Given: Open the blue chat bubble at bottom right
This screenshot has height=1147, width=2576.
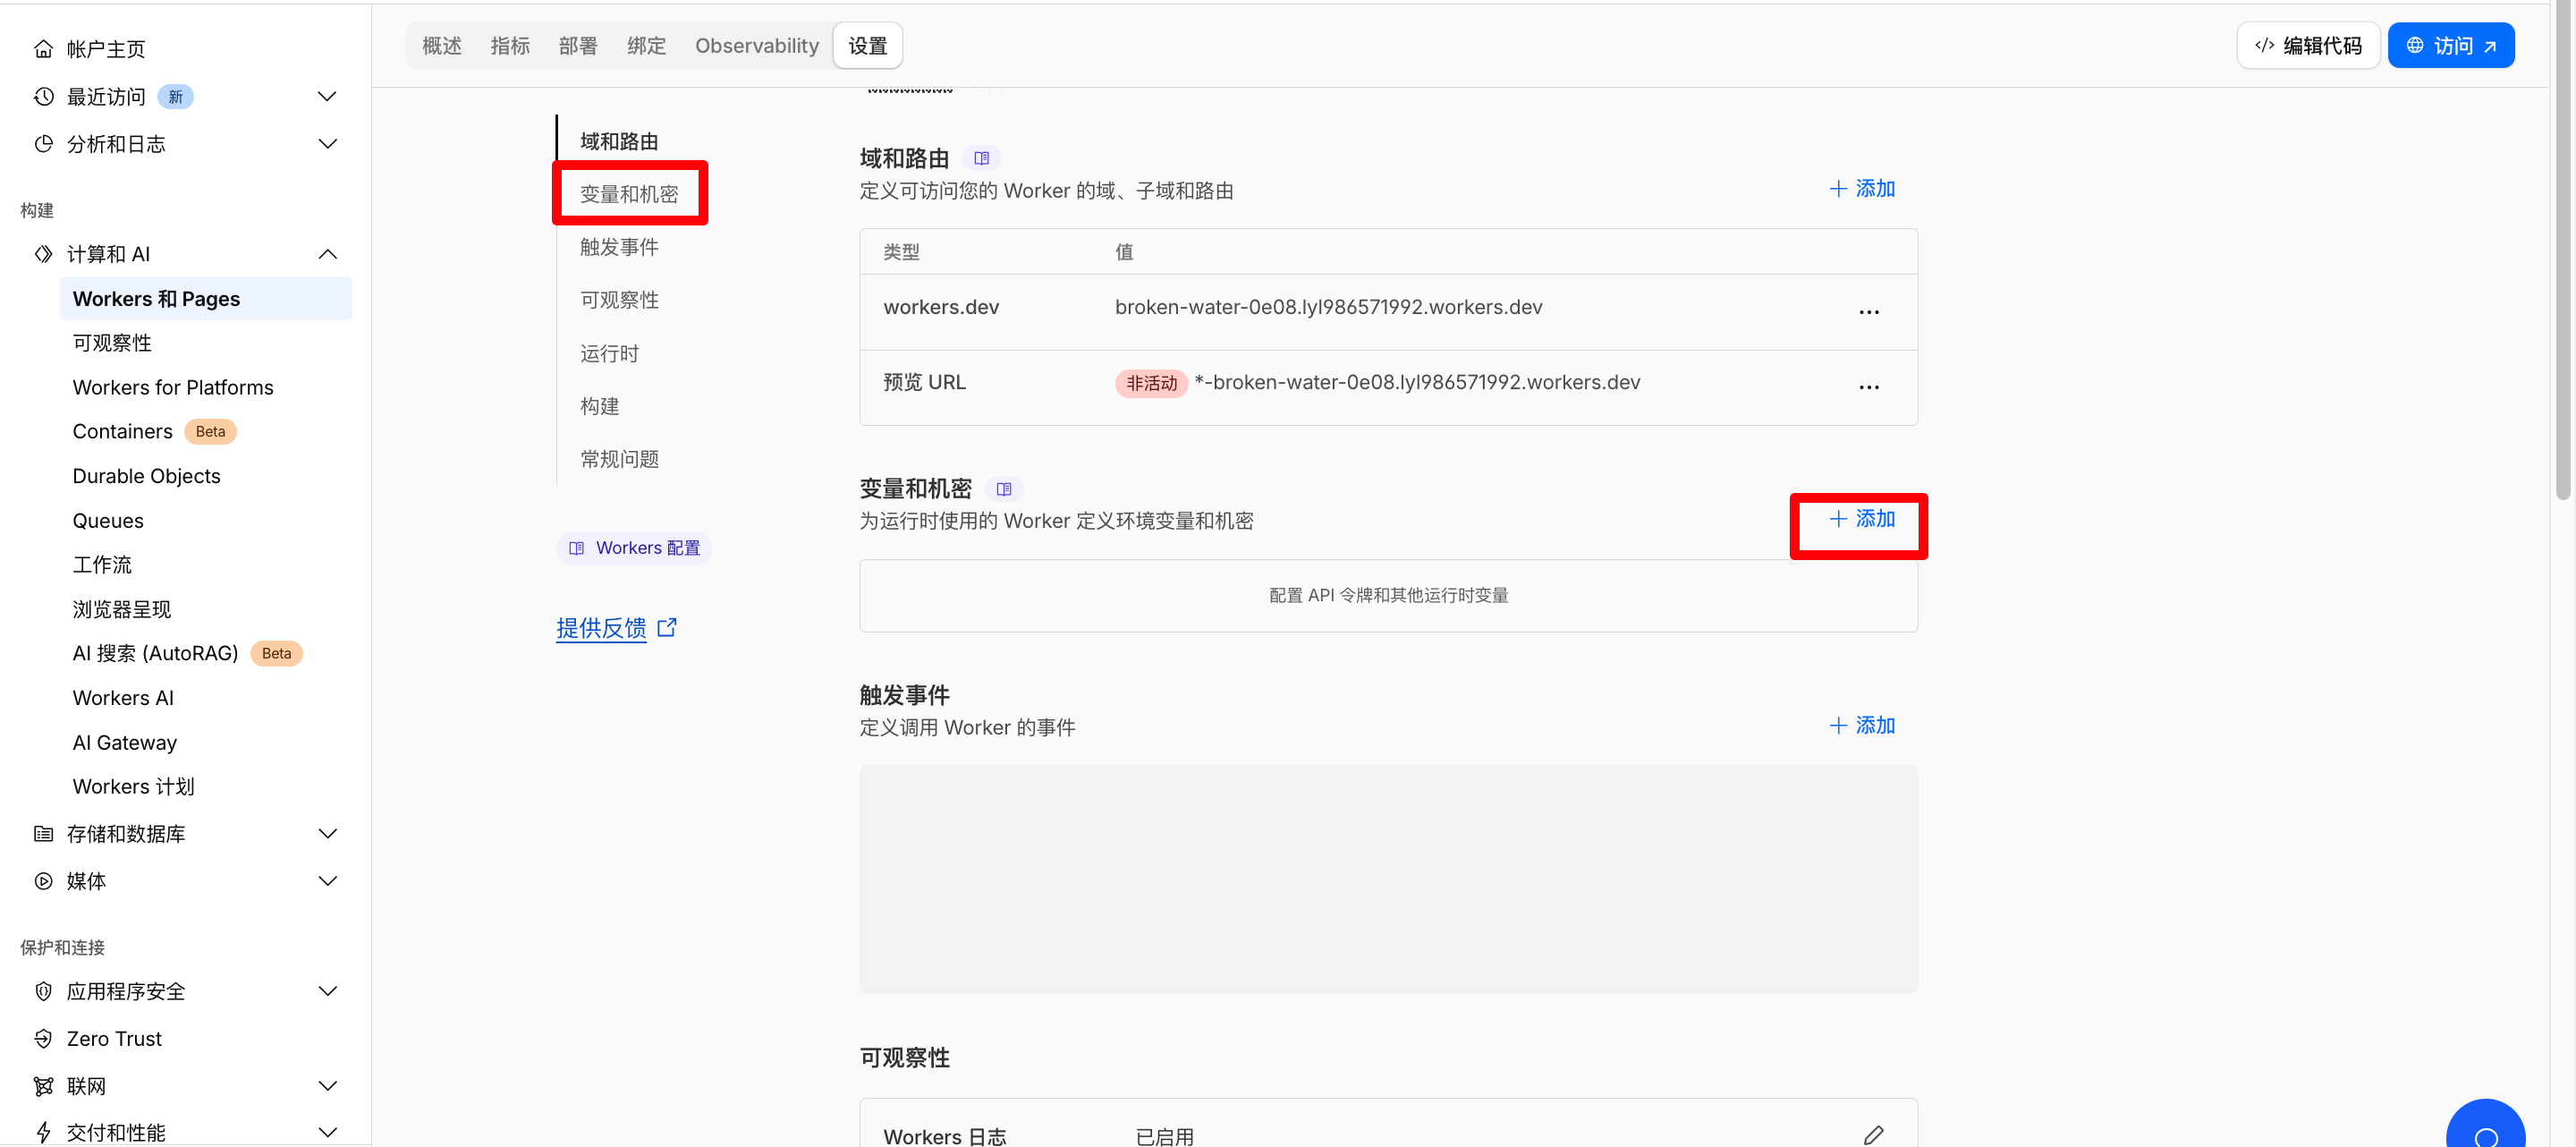Looking at the screenshot, I should (x=2485, y=1130).
